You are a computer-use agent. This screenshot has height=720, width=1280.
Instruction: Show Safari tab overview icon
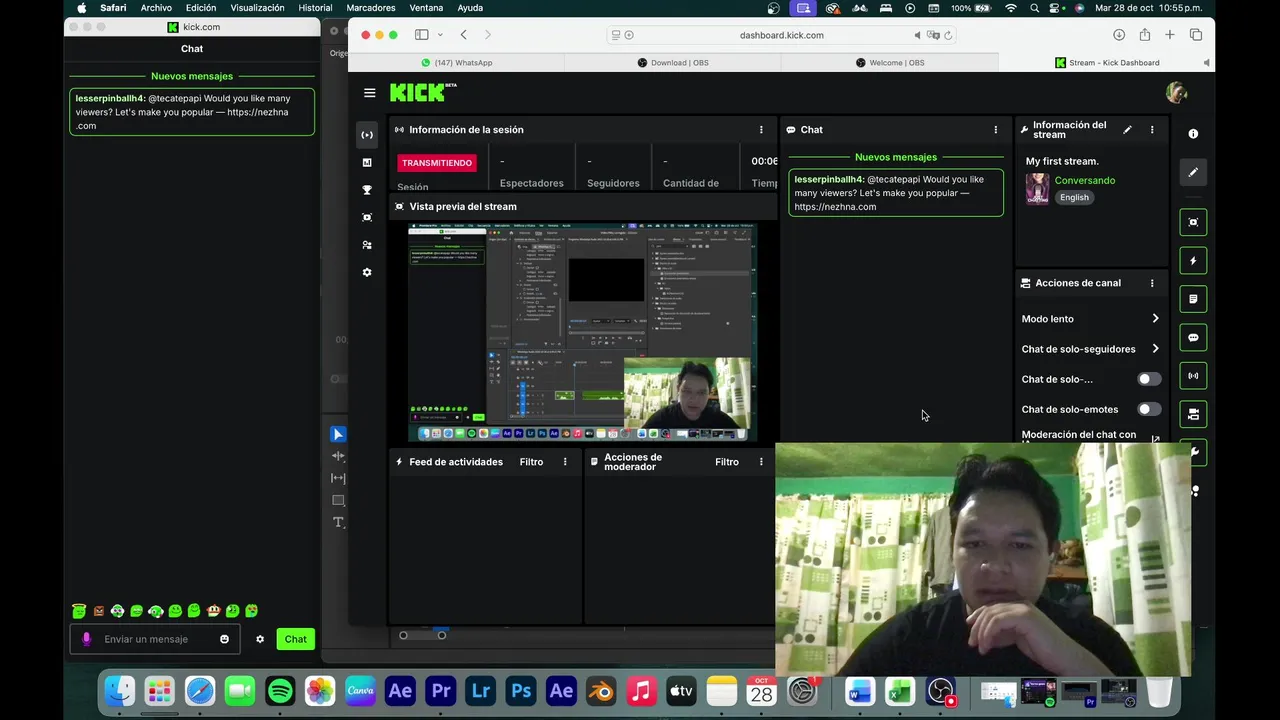(1195, 35)
